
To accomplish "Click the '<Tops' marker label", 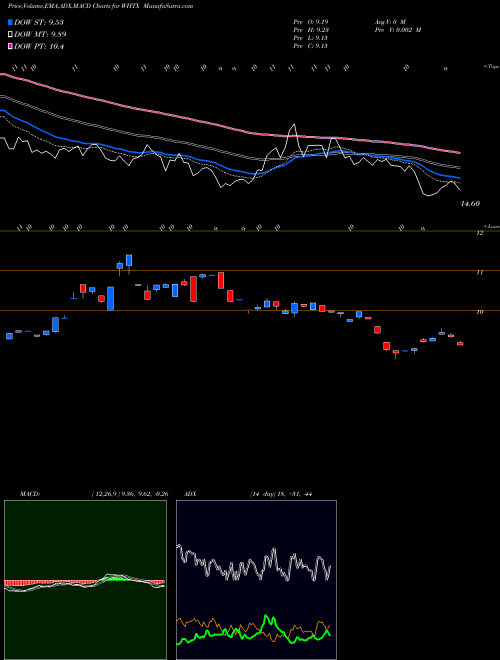I will coord(491,67).
